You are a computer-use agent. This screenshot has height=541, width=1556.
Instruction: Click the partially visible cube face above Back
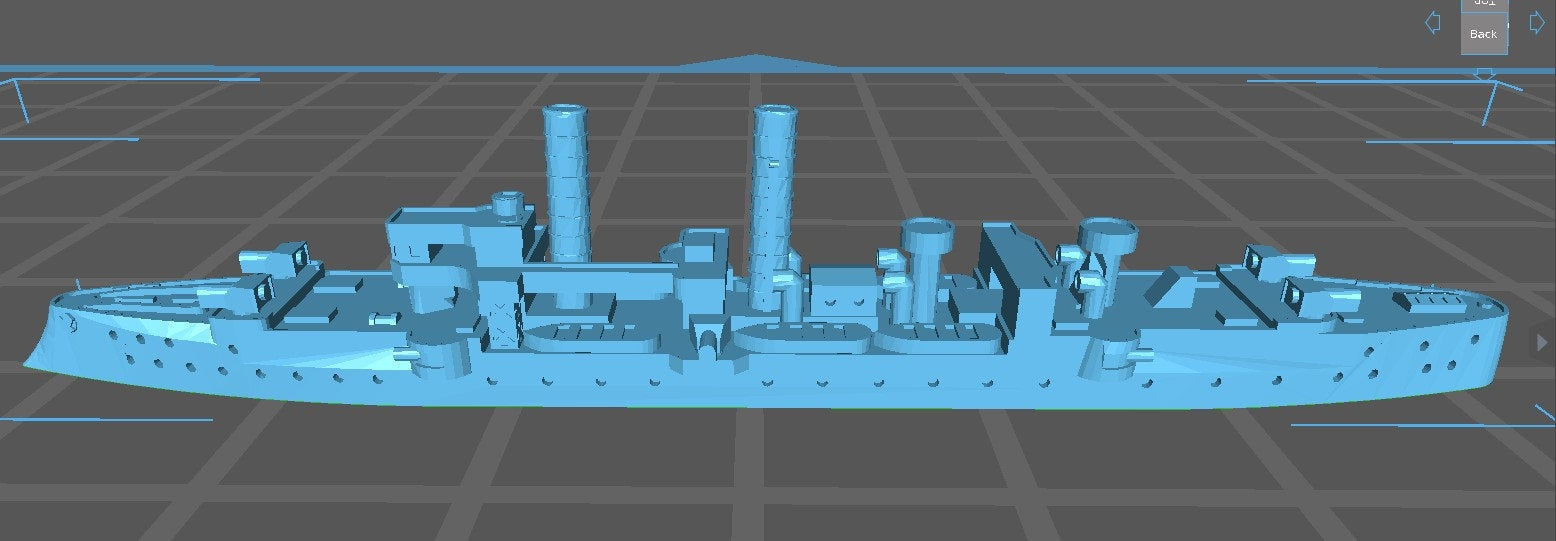click(1483, 4)
